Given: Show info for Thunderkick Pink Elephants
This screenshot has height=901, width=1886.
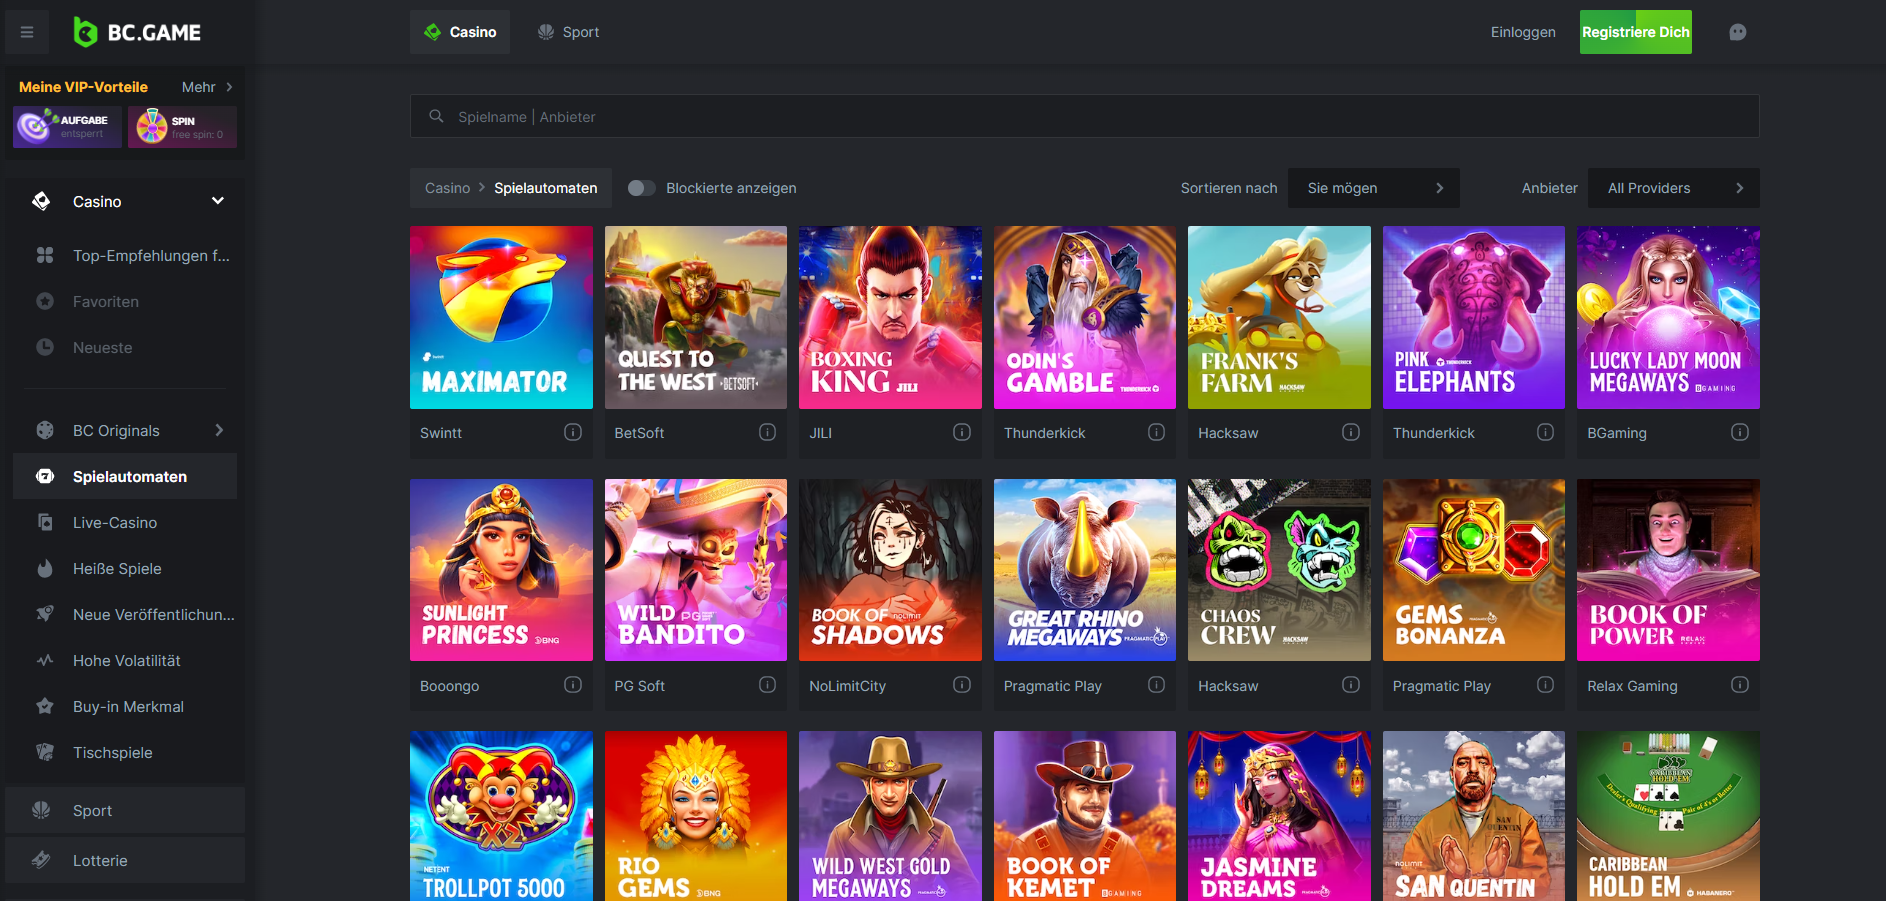Looking at the screenshot, I should click(1545, 432).
